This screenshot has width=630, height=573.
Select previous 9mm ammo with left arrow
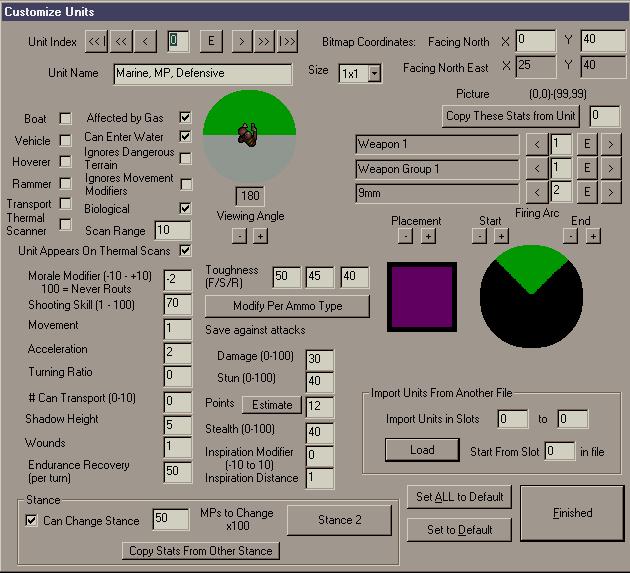click(535, 191)
